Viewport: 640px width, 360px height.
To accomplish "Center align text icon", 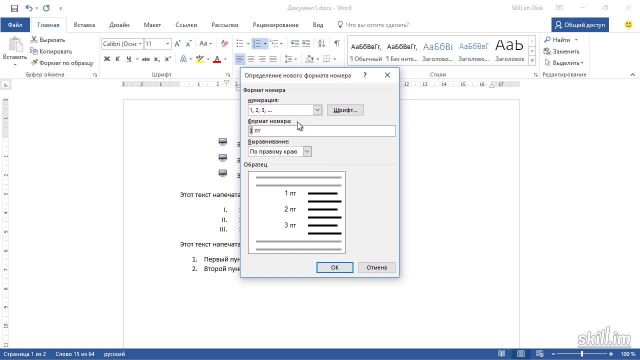I will point(251,59).
